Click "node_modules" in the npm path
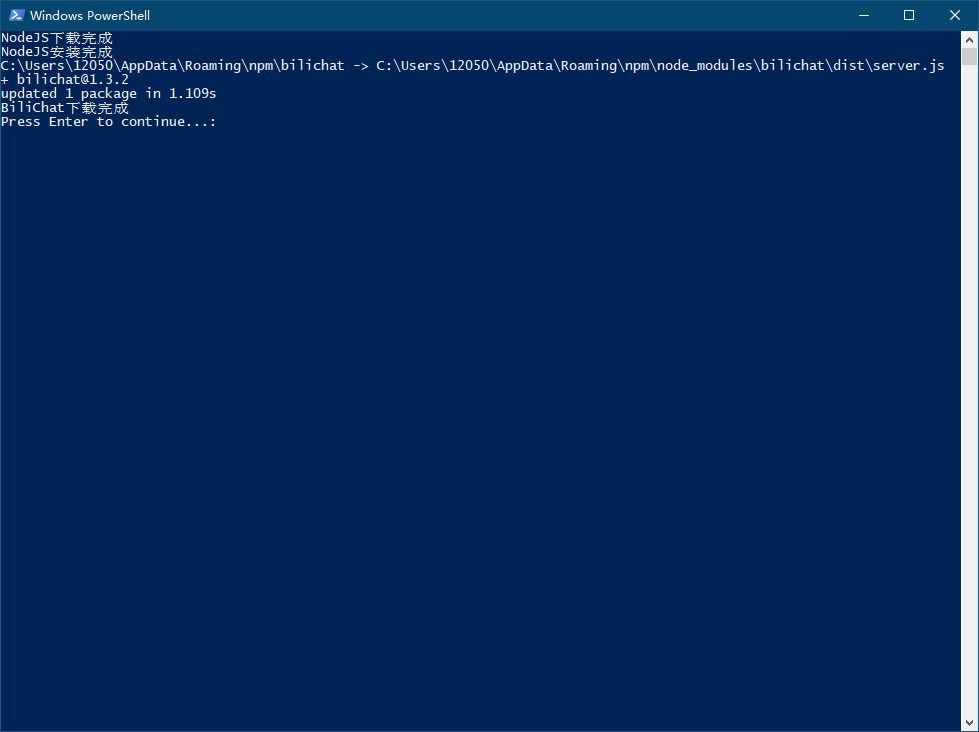This screenshot has width=979, height=732. (703, 66)
